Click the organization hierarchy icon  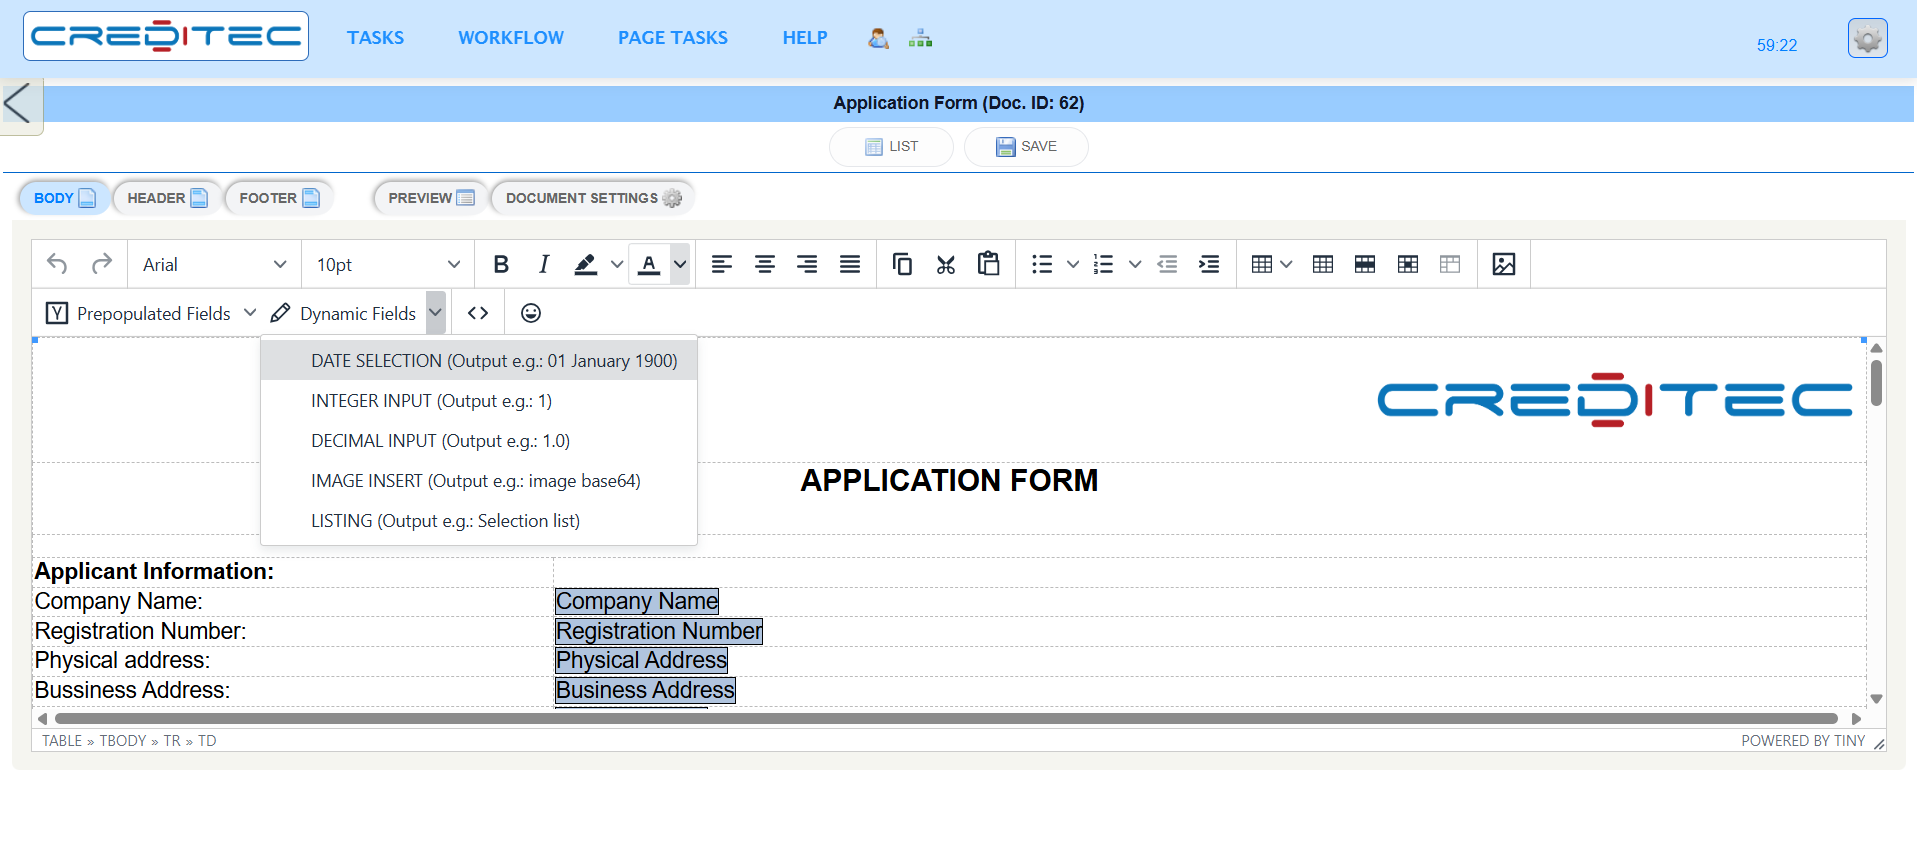click(920, 38)
